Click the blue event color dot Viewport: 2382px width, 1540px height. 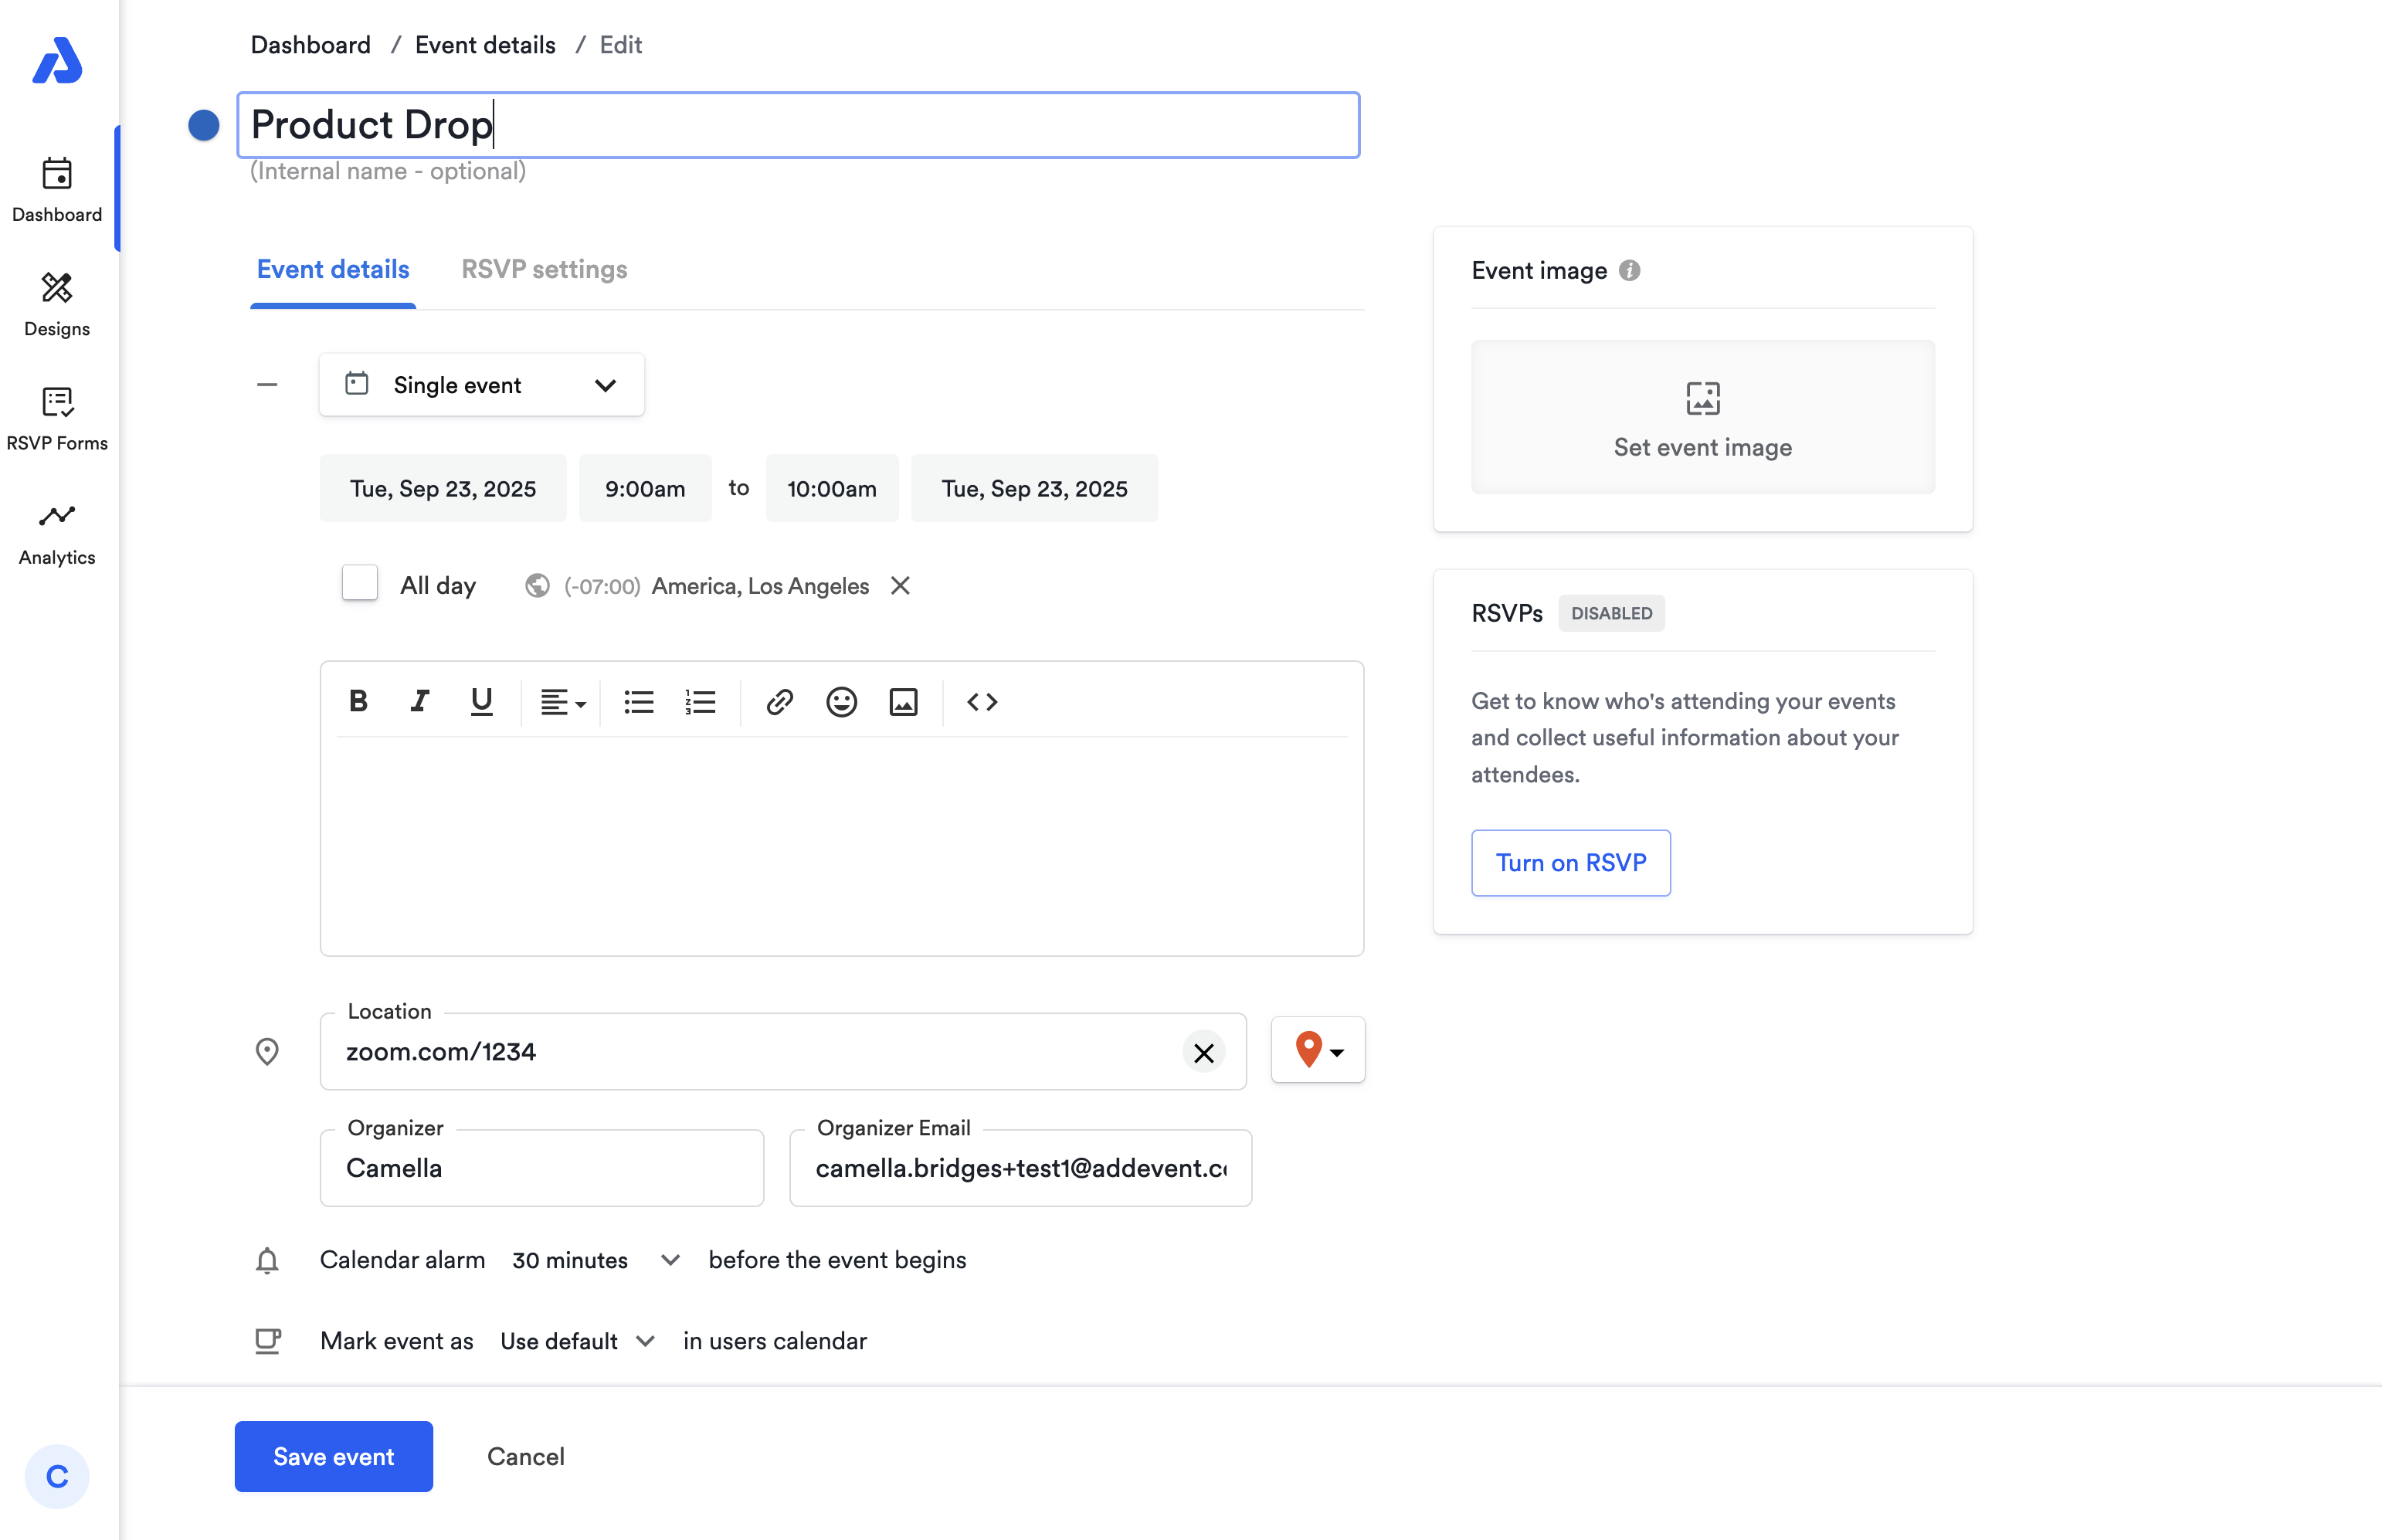[204, 125]
